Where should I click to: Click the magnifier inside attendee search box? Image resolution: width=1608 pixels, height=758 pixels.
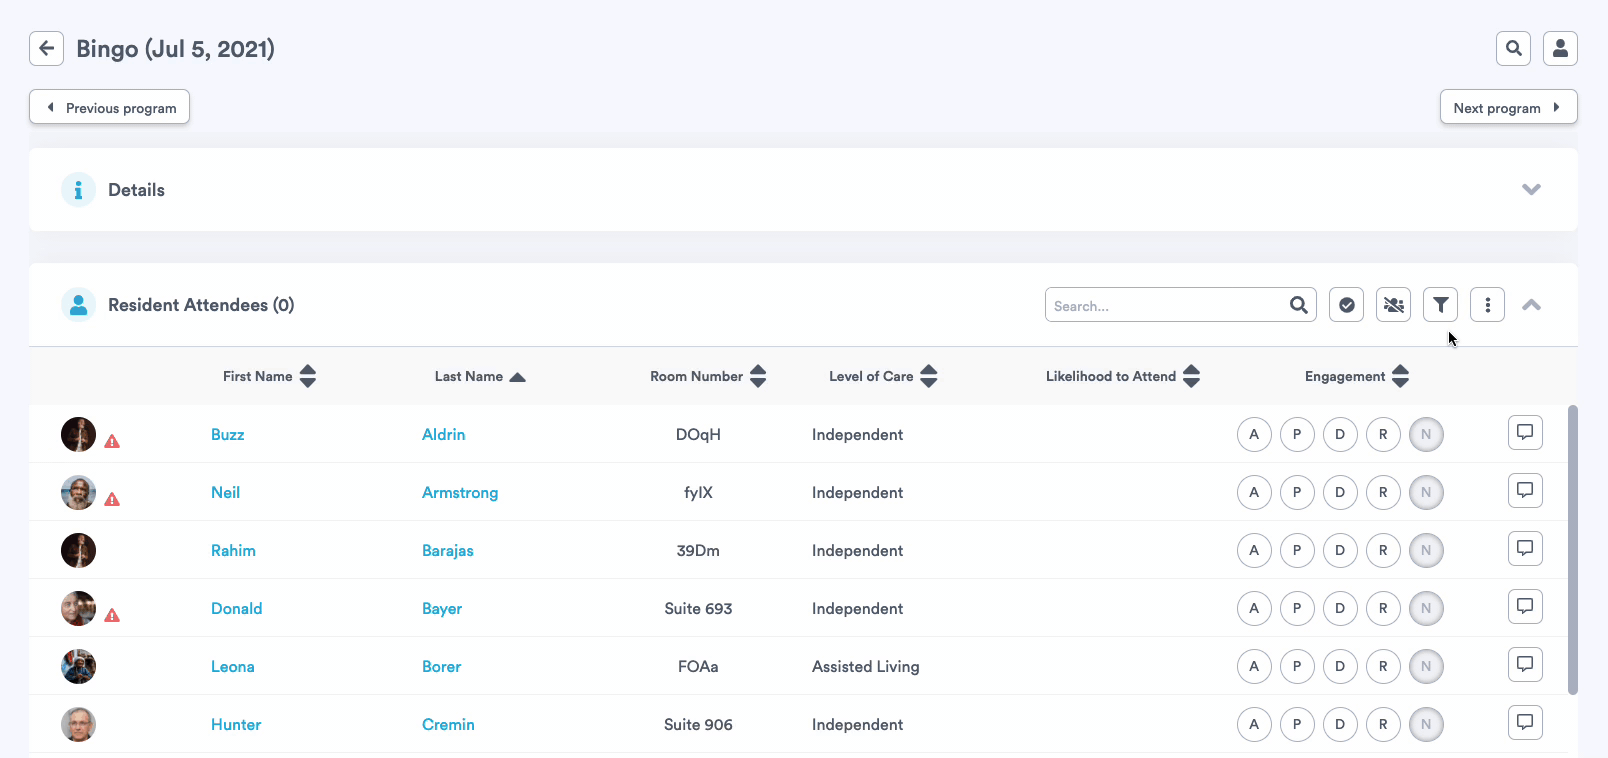pyautogui.click(x=1298, y=305)
